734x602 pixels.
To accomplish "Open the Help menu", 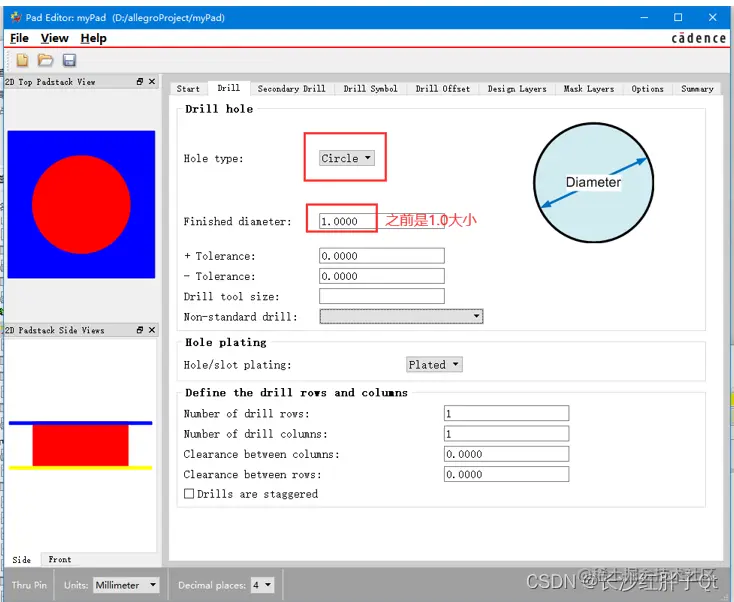I will click(93, 38).
